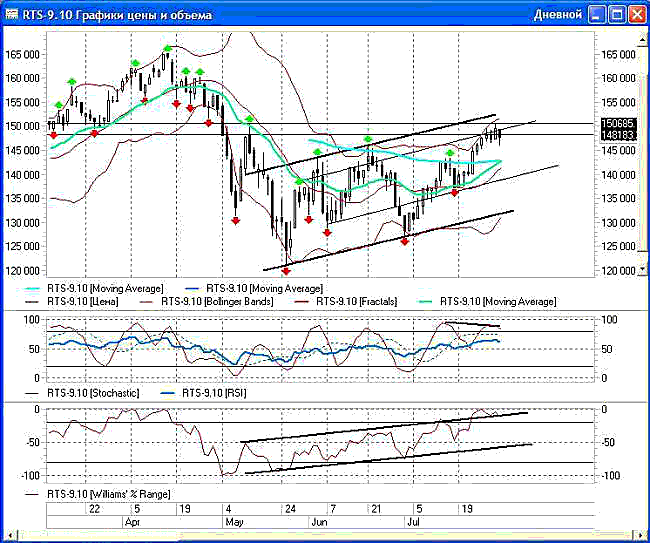650x543 pixels.
Task: Click the 22 date label on time axis
Action: pos(95,509)
